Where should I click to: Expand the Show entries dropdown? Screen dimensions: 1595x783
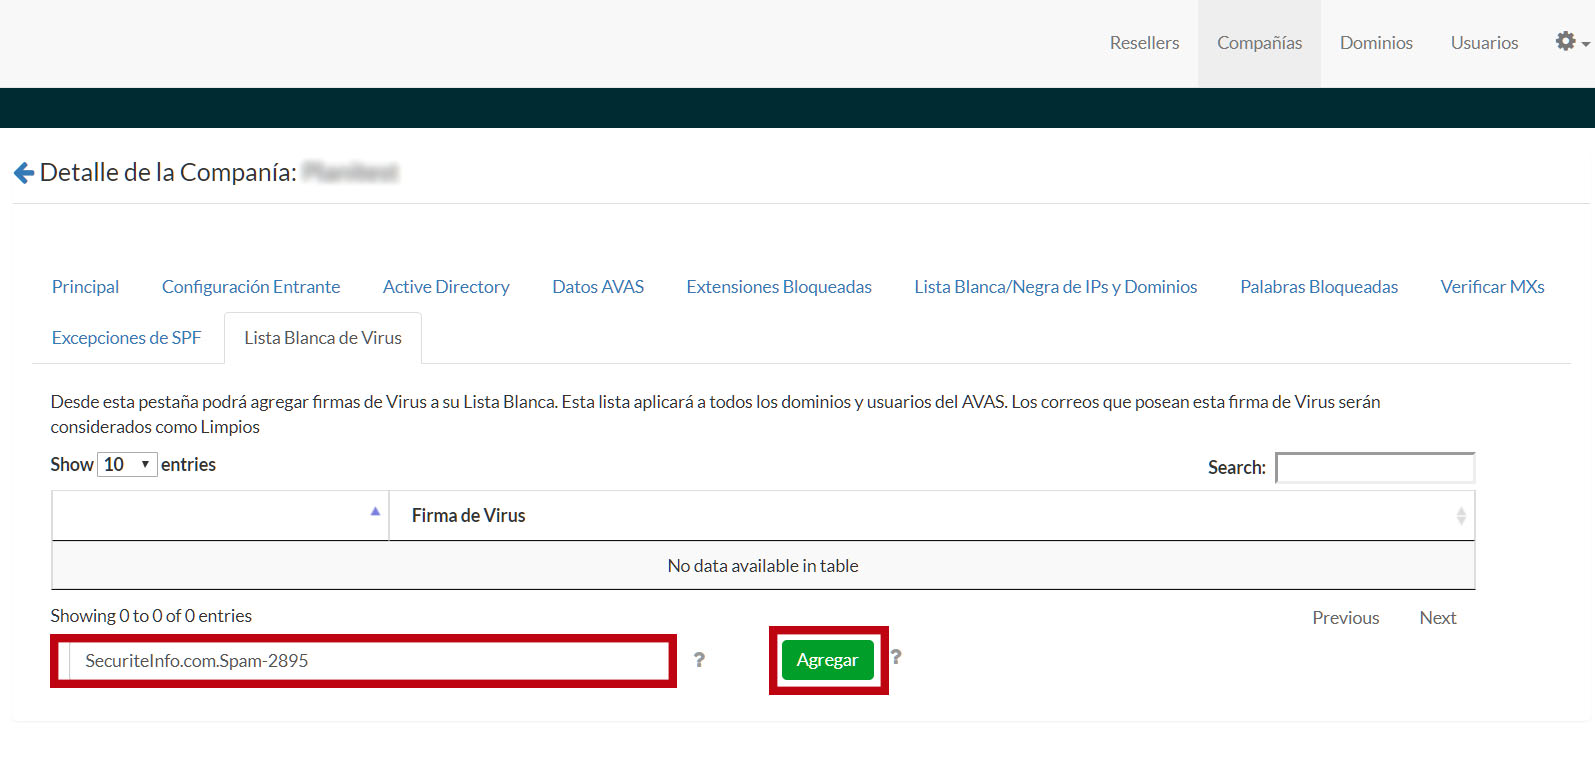tap(127, 465)
